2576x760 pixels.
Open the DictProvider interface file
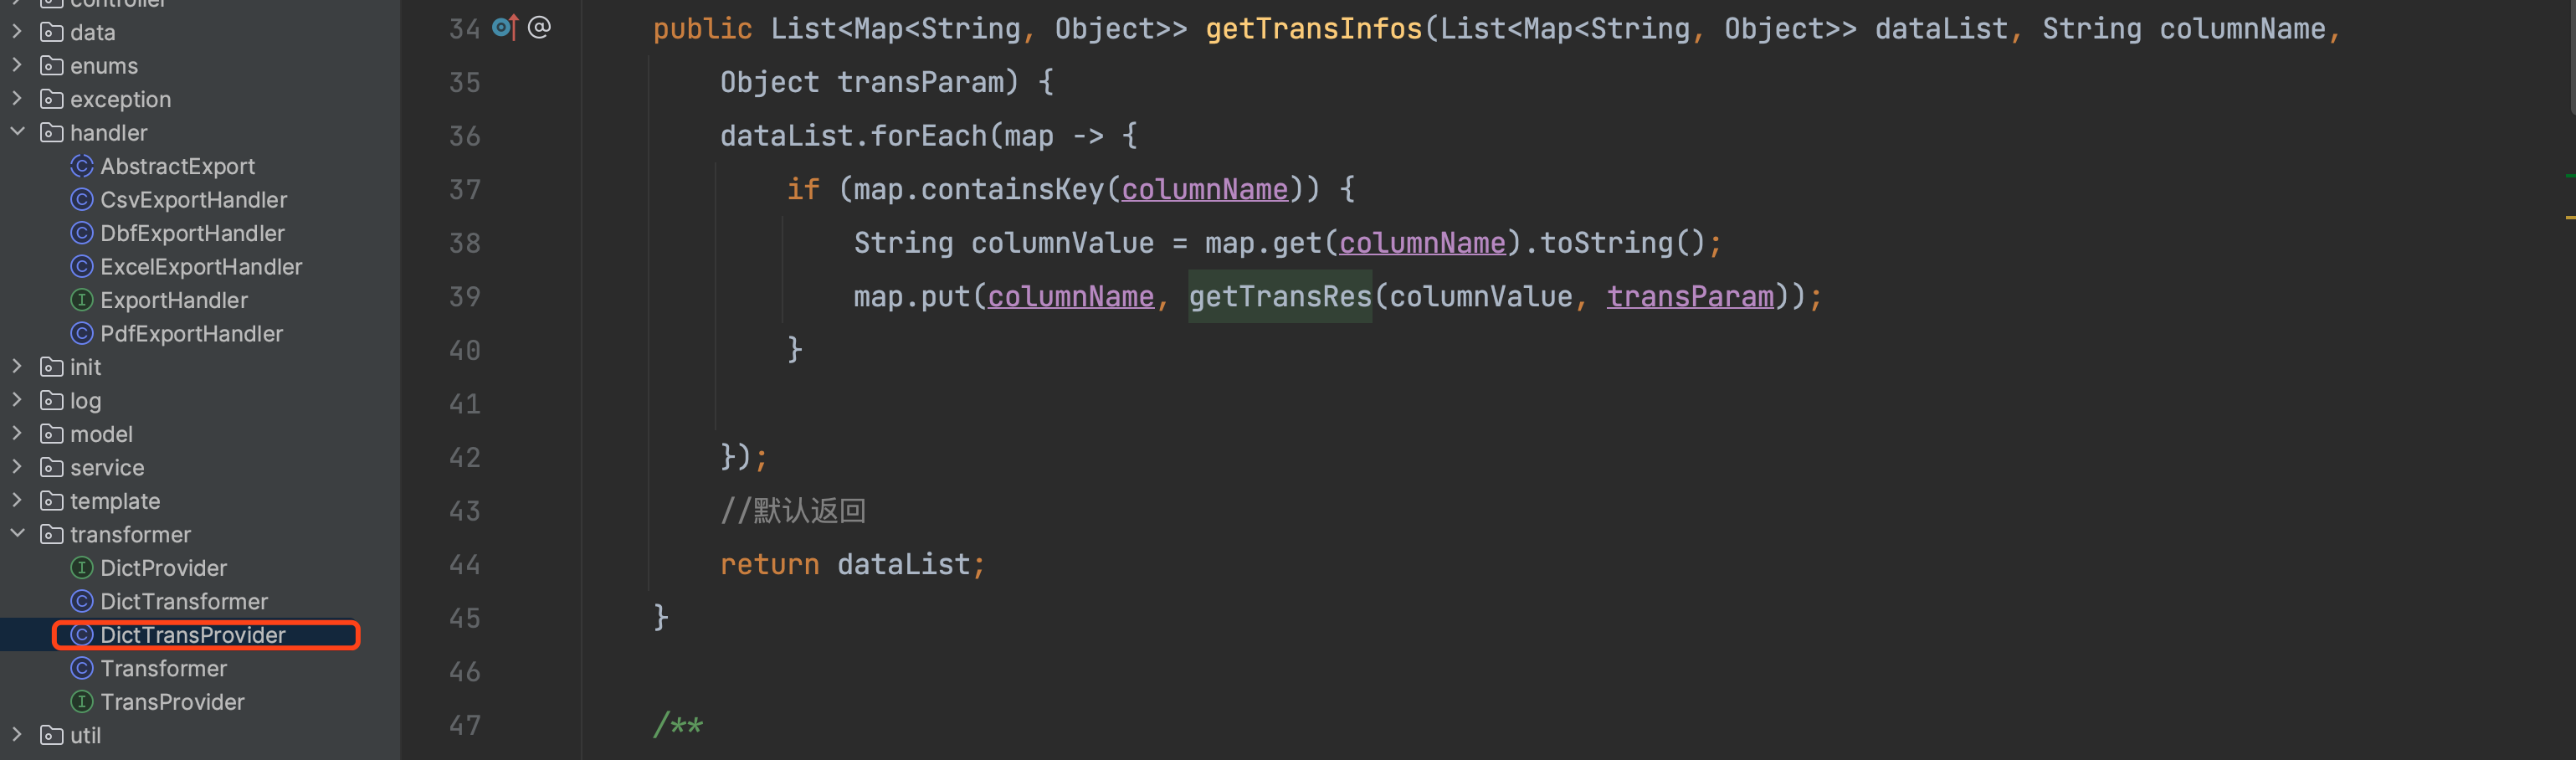point(163,568)
